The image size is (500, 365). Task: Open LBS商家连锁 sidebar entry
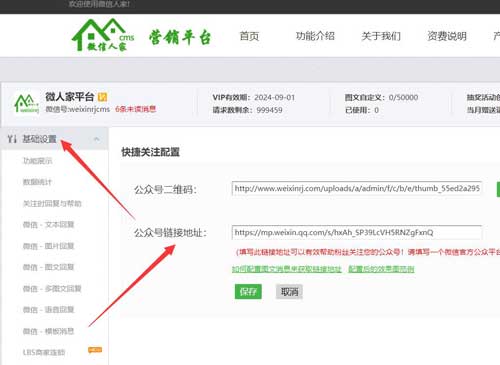coord(44,352)
